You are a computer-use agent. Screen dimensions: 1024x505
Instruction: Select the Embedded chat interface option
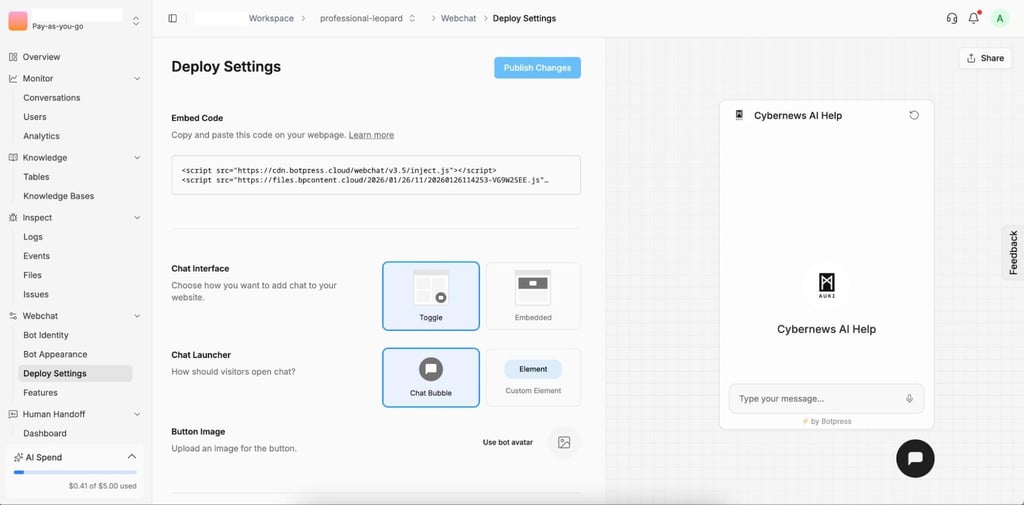point(533,296)
